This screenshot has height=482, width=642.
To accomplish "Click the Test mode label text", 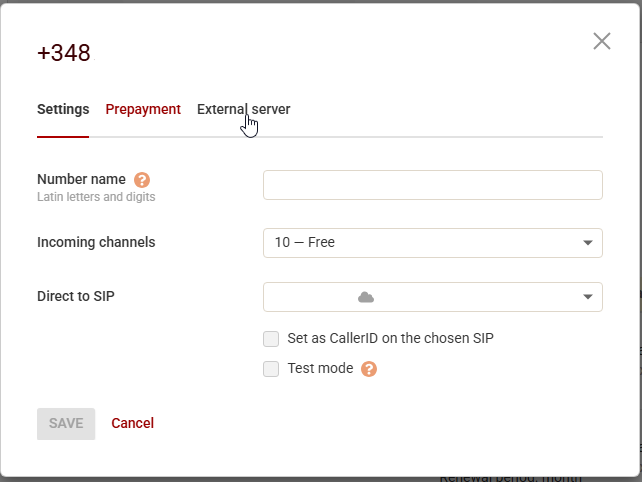I will 320,368.
